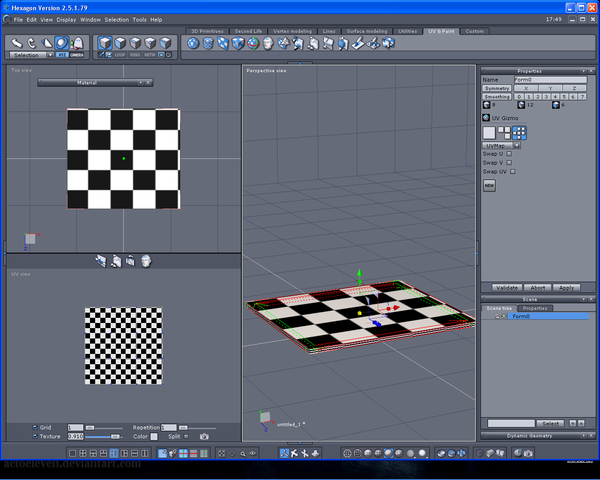The image size is (600, 480).
Task: Click the checkered cylinder UV mapping icon
Action: point(208,43)
